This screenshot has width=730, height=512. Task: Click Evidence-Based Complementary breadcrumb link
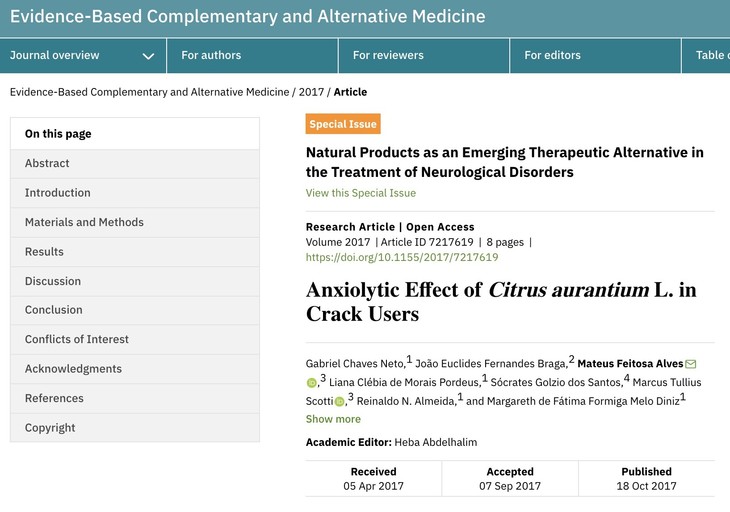(x=149, y=92)
